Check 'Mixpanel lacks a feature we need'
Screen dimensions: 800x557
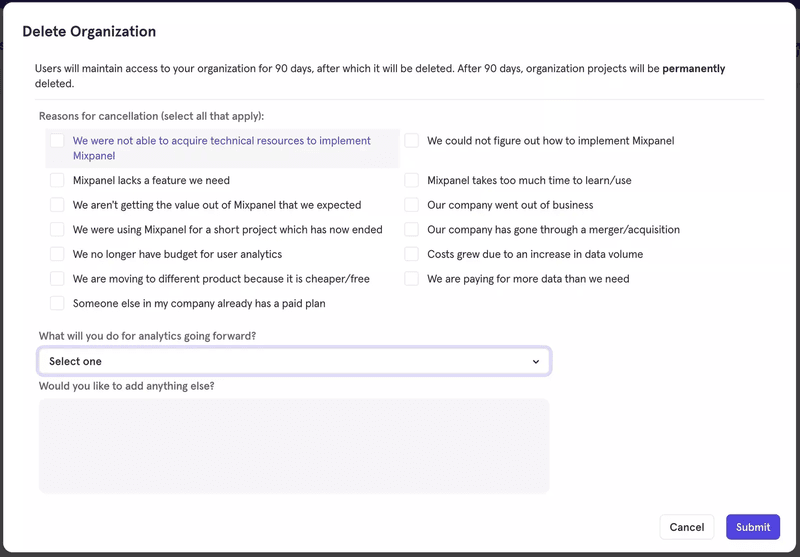click(x=57, y=181)
